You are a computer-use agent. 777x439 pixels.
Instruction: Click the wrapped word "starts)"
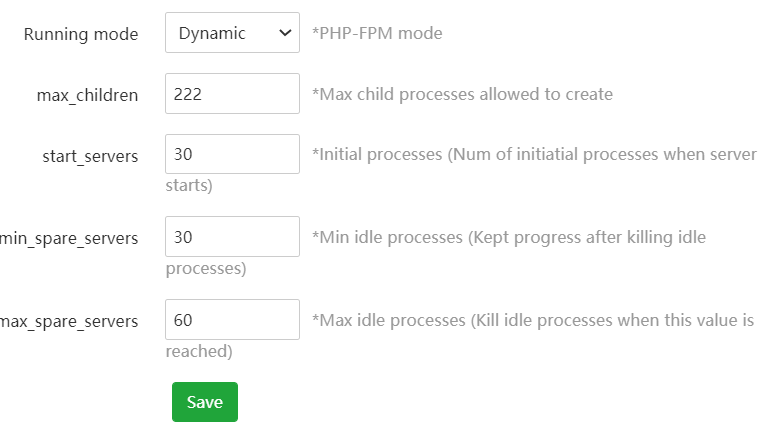(x=188, y=186)
